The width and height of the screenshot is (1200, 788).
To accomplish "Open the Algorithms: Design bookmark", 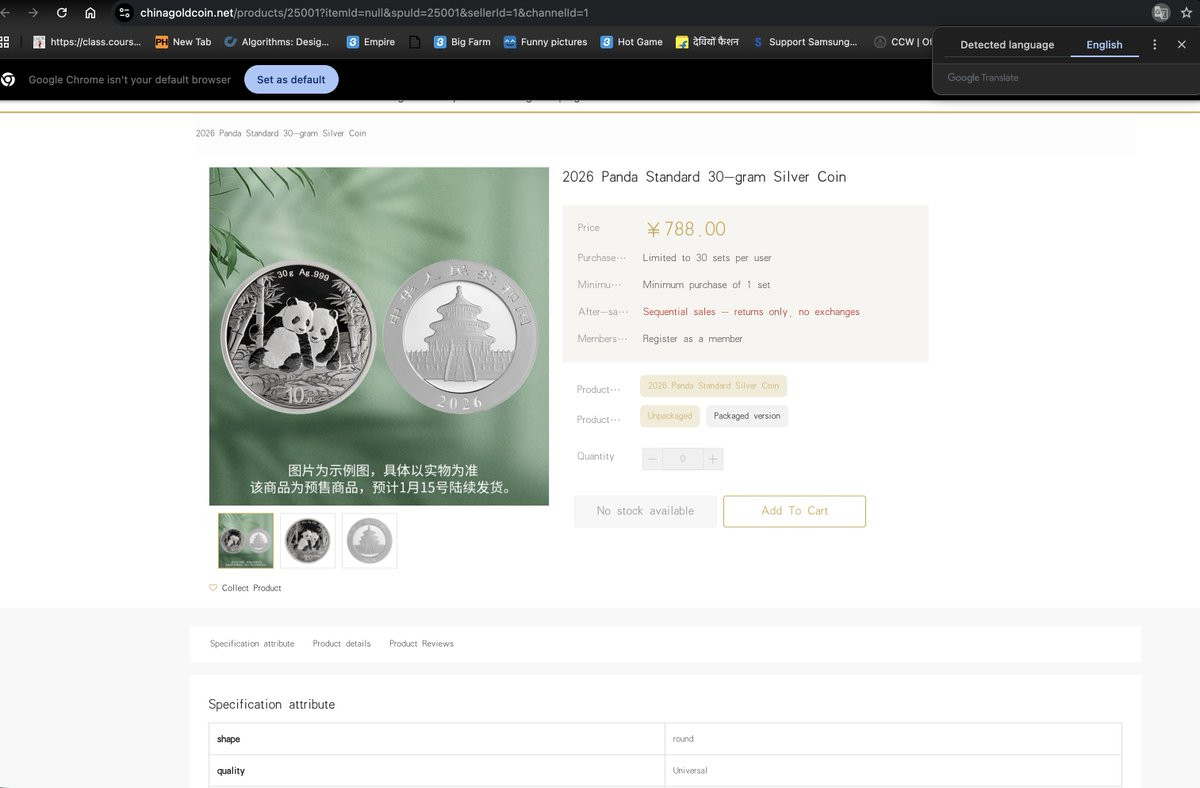I will point(277,42).
